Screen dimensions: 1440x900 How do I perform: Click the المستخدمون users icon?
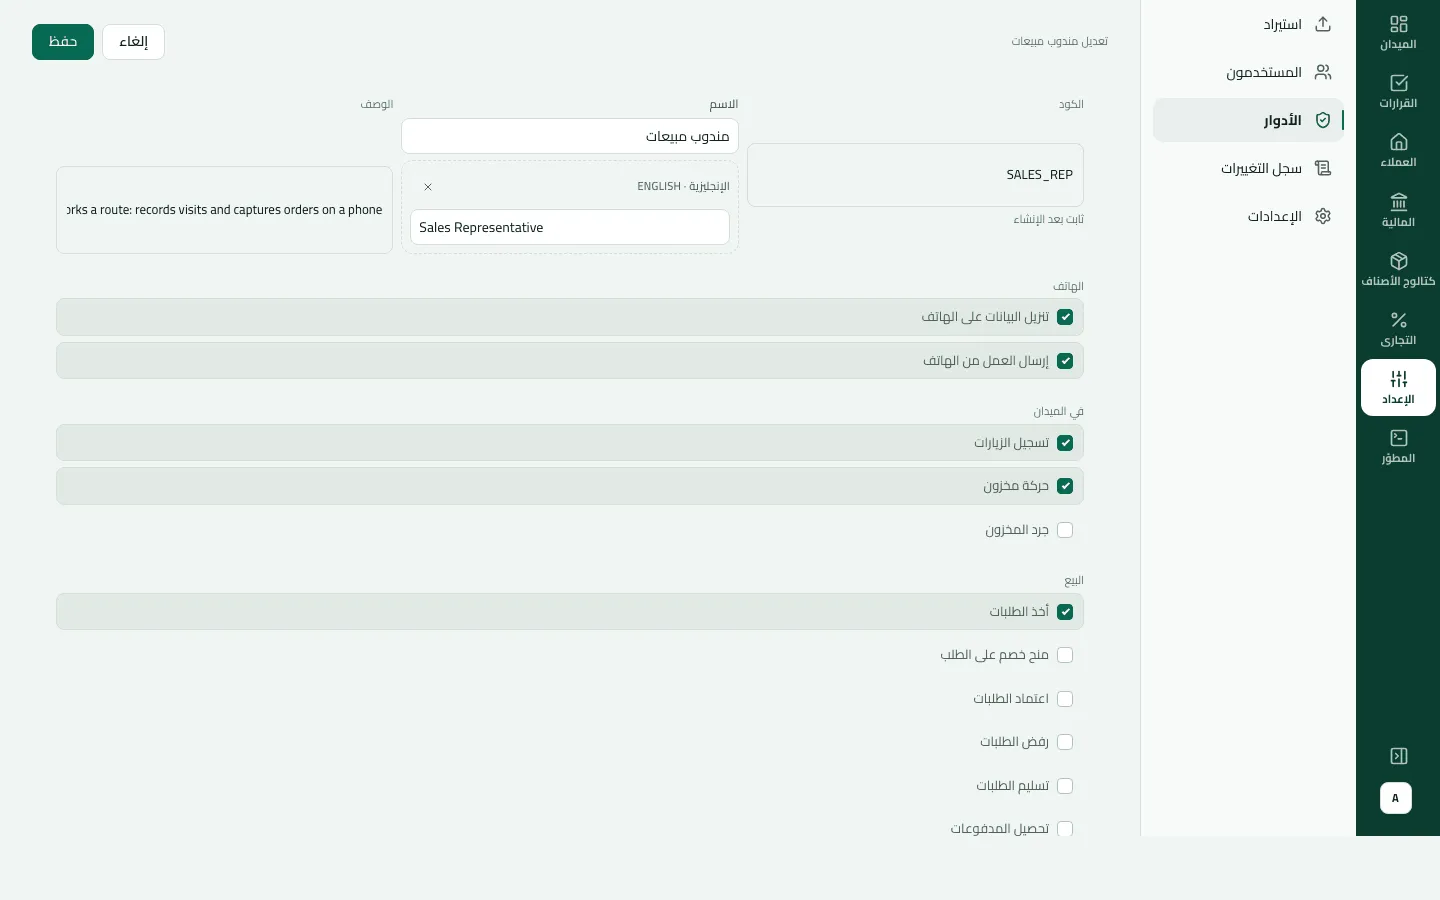(x=1323, y=72)
